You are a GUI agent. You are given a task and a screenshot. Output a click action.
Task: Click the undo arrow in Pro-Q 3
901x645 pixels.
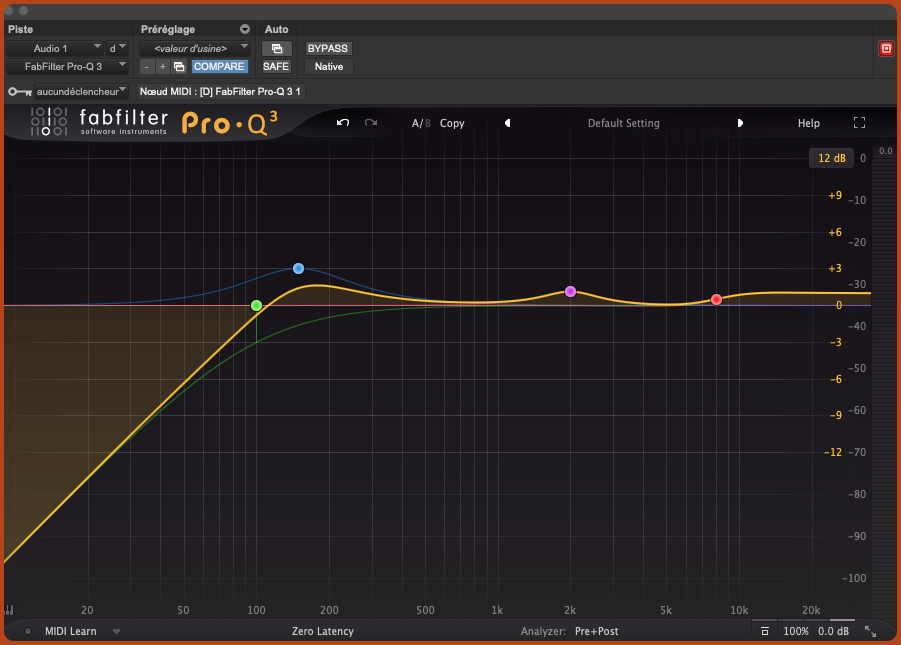coord(343,123)
